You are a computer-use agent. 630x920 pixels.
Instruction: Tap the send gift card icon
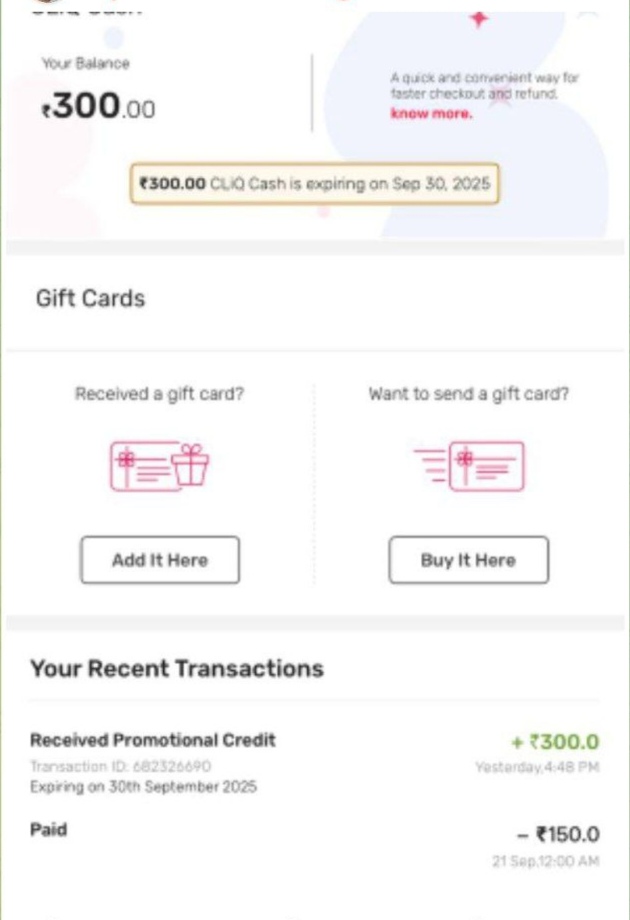468,467
